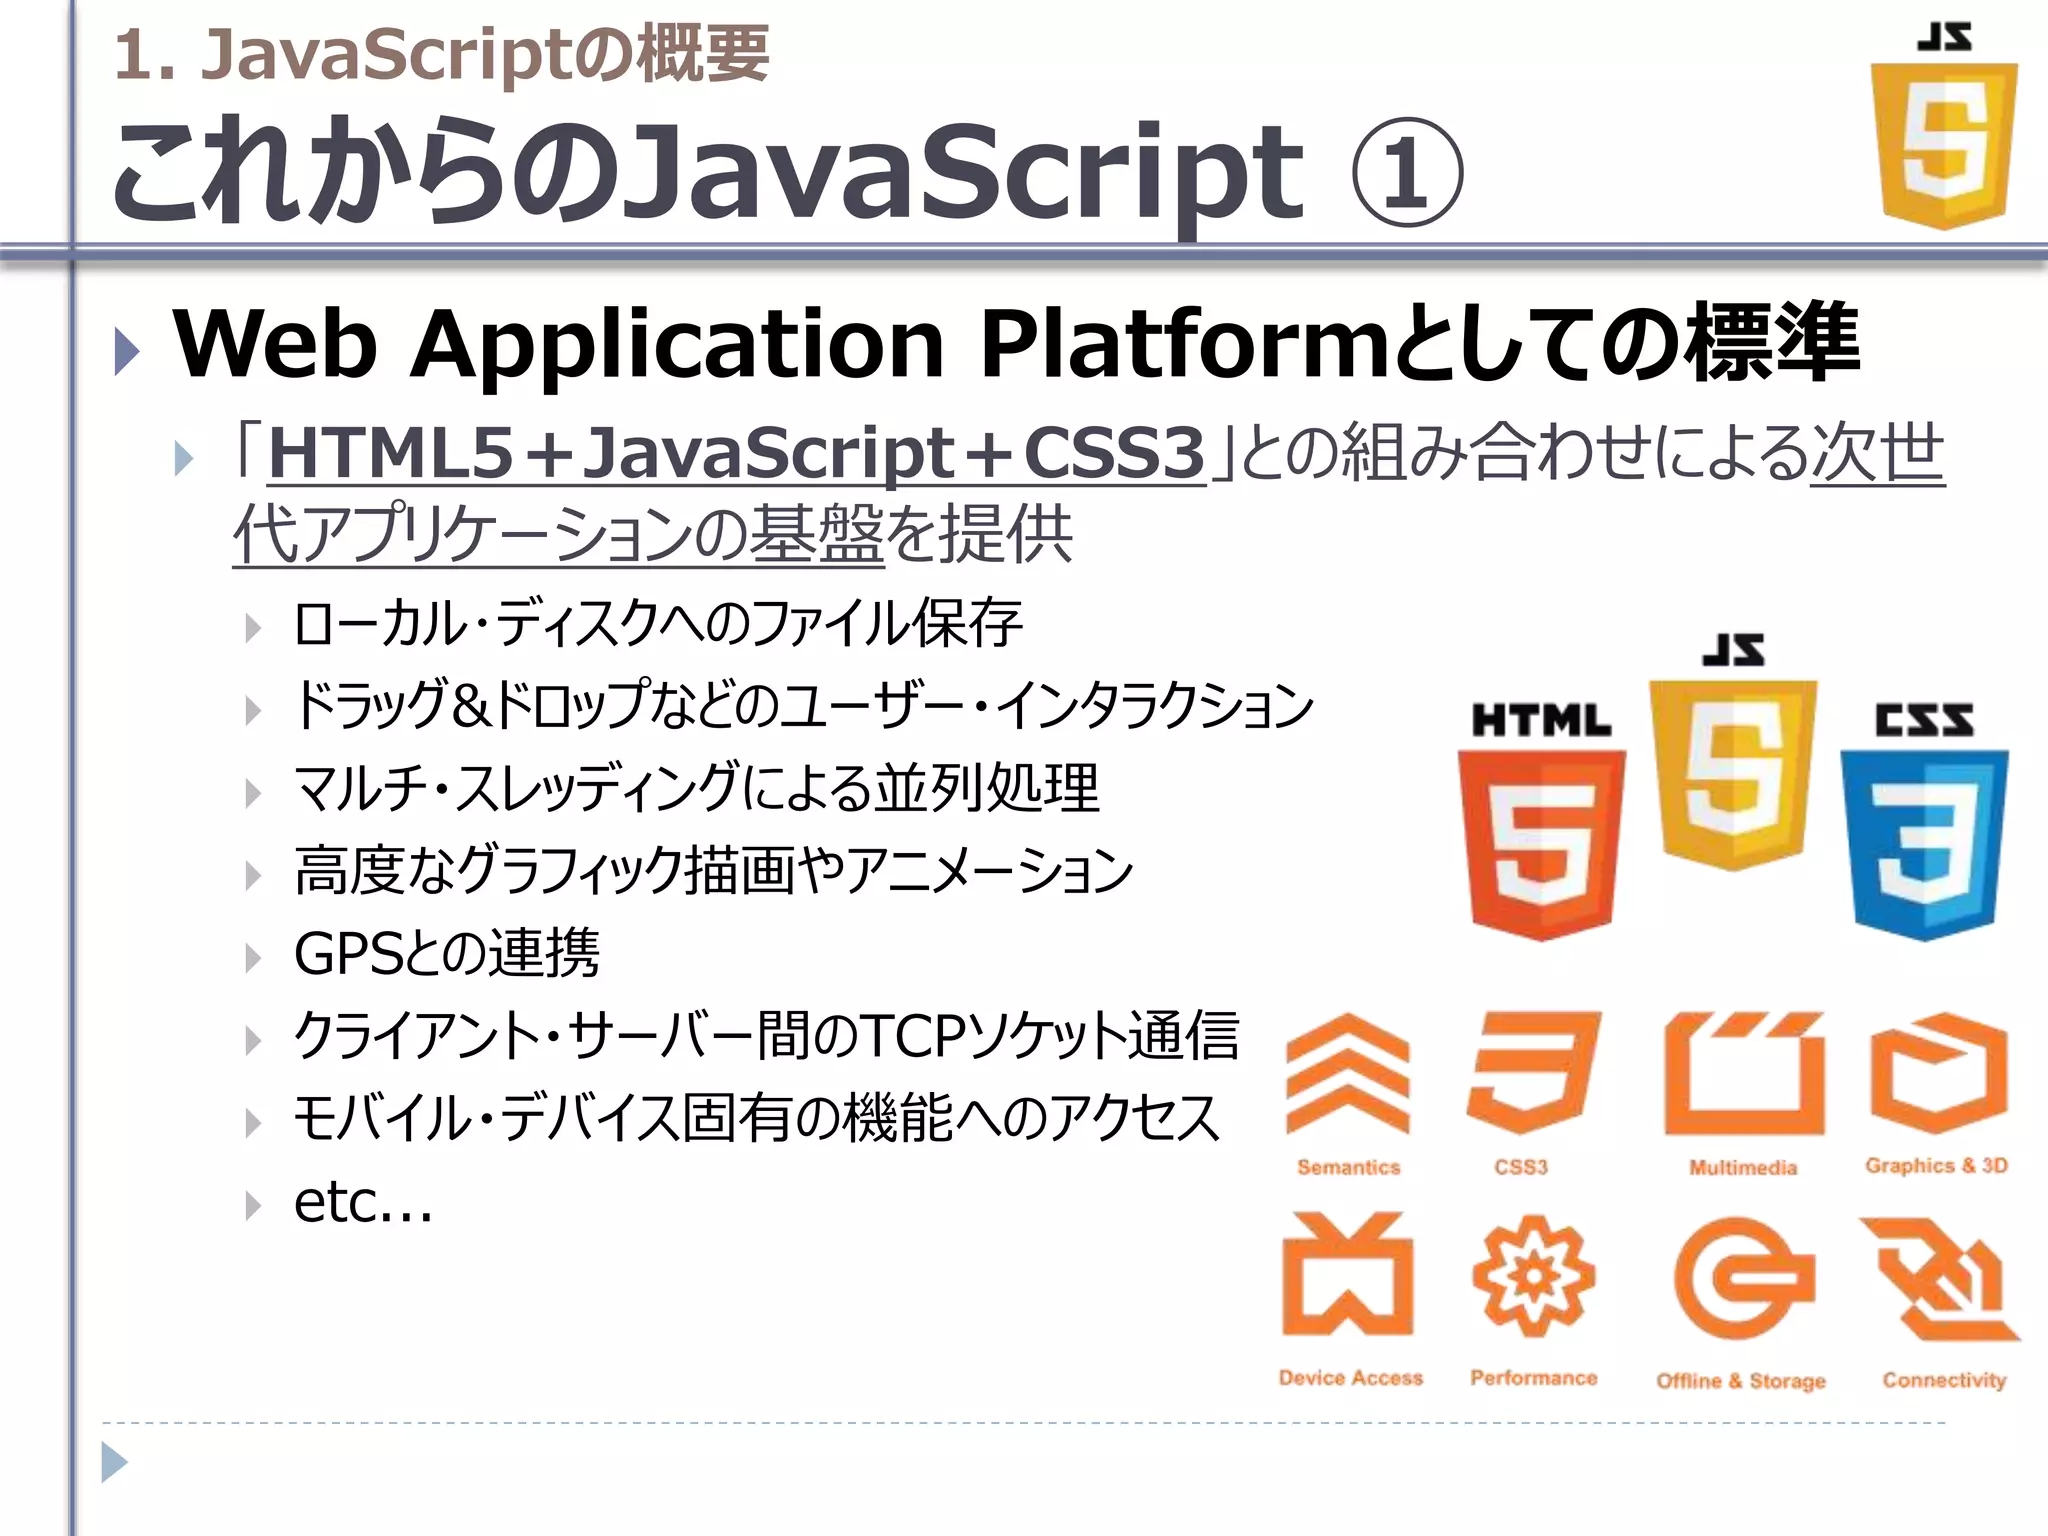The height and width of the screenshot is (1536, 2048).
Task: Click the bullet arrow before クライアント・サーバー line
Action: [254, 1041]
